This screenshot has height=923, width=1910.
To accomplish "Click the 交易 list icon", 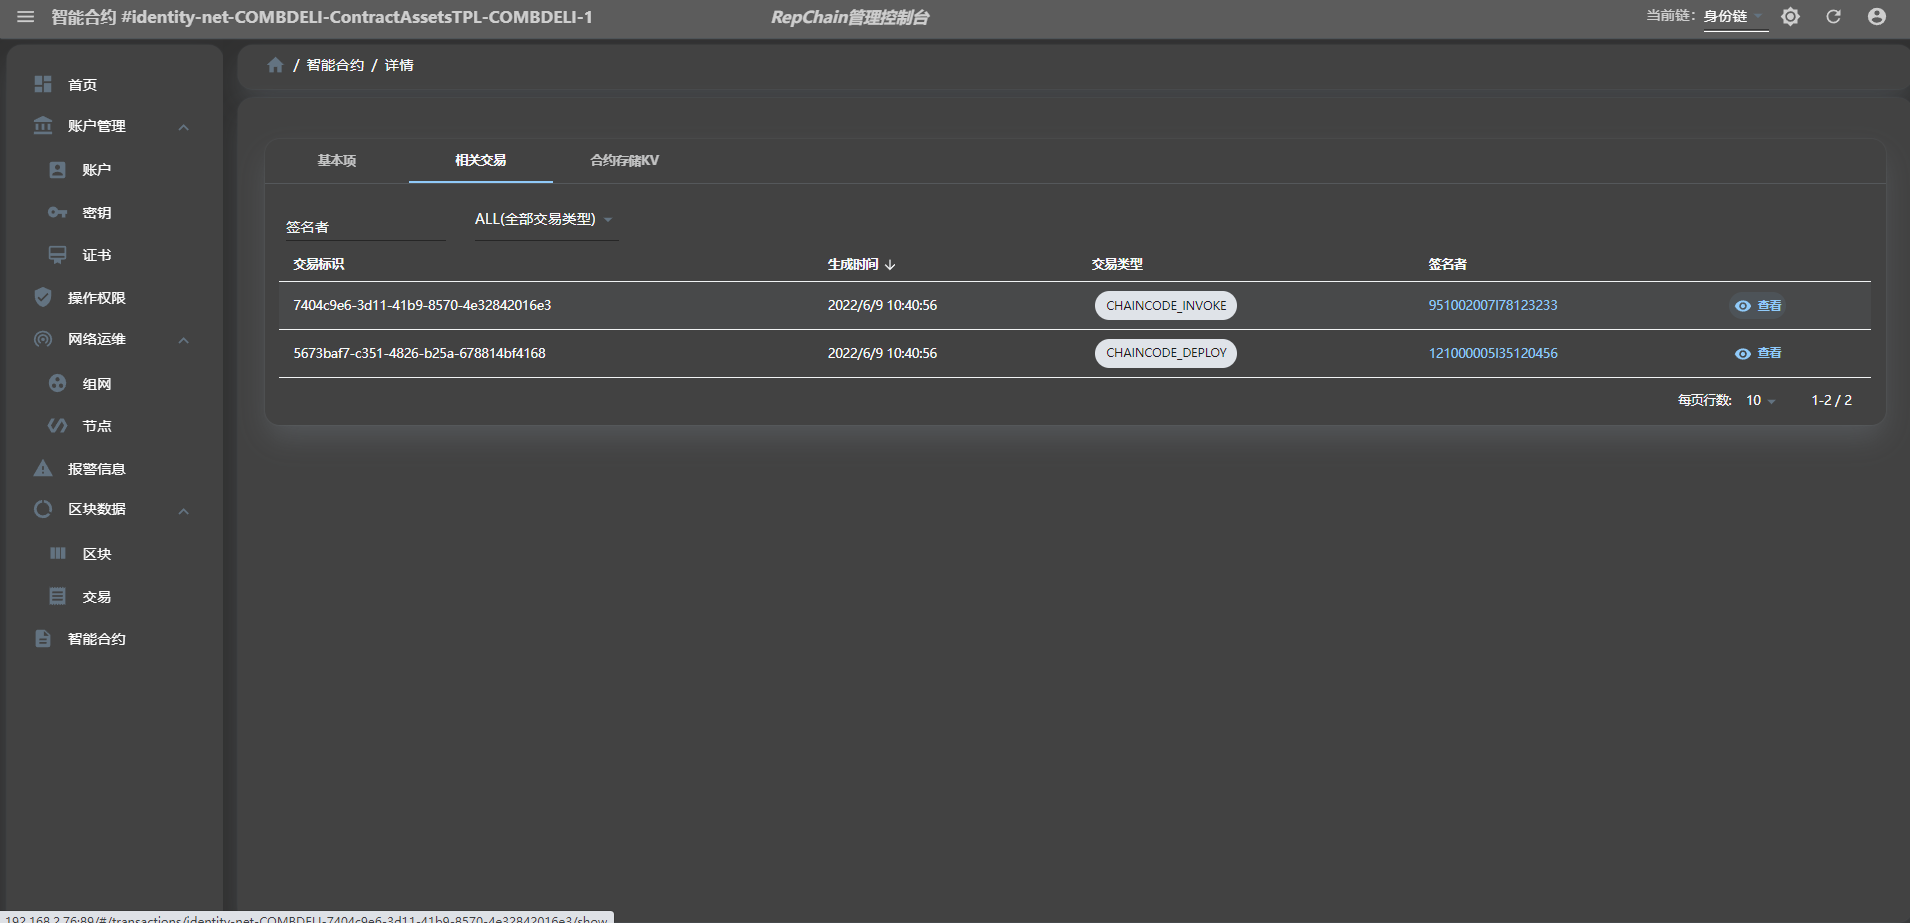I will (x=58, y=596).
